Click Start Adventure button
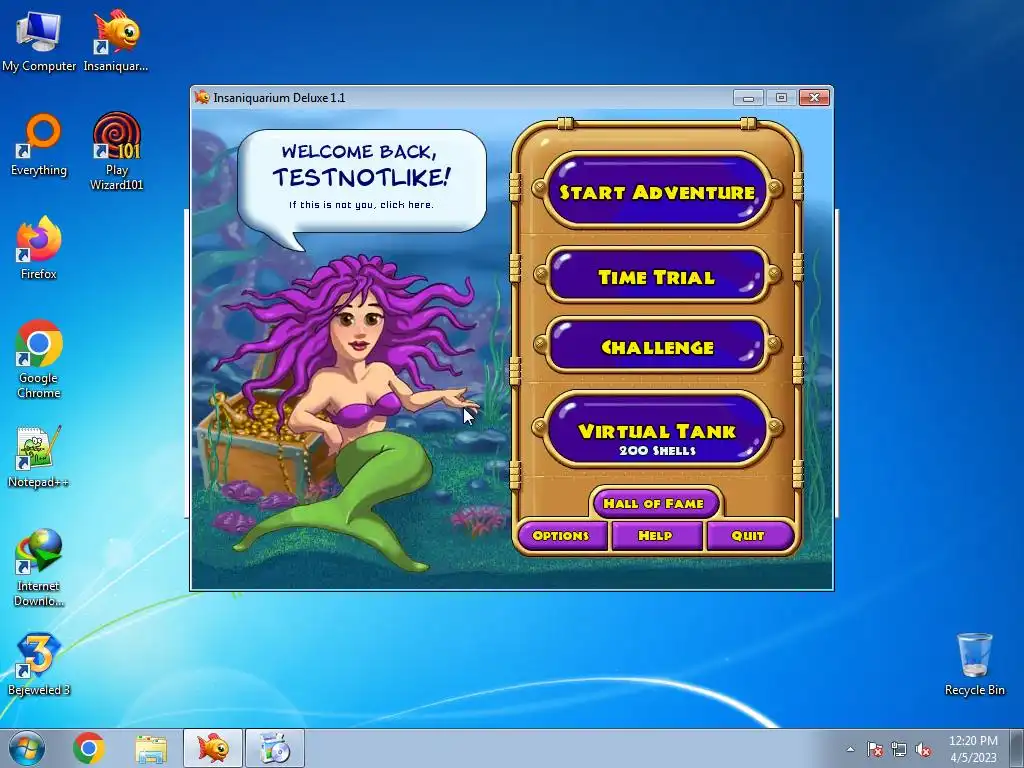 656,191
